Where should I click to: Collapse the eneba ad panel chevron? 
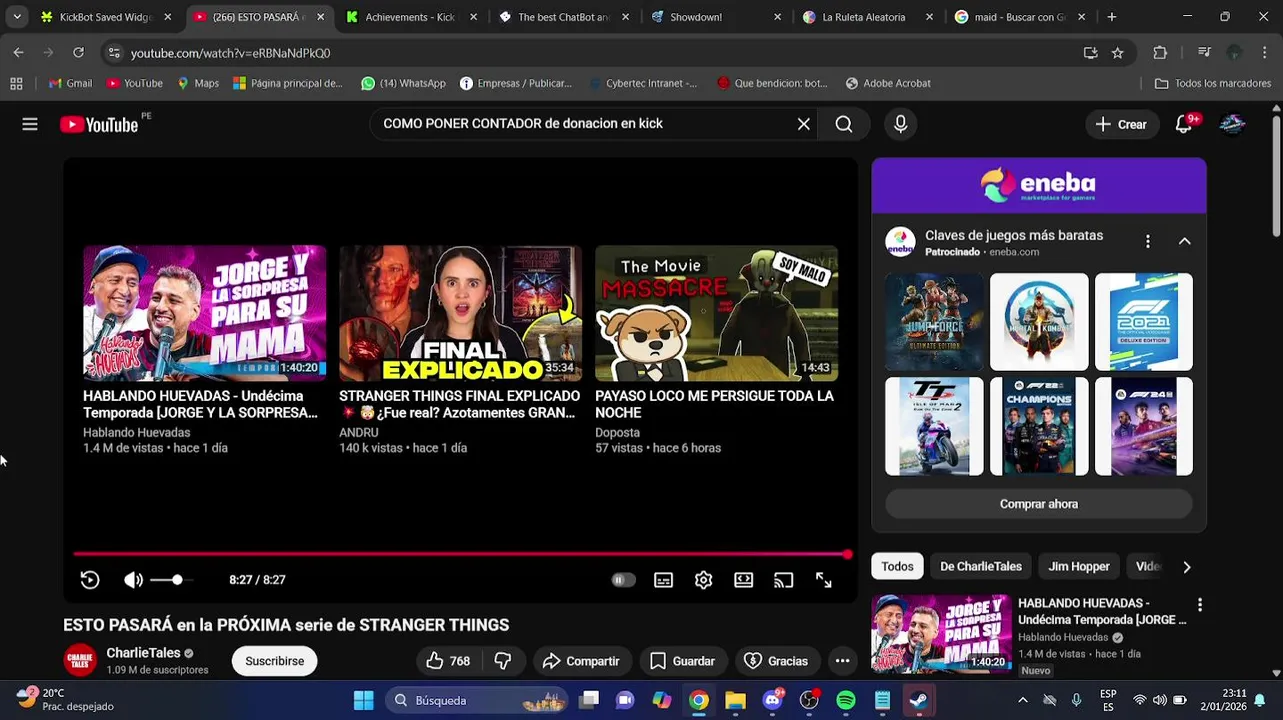(1185, 241)
